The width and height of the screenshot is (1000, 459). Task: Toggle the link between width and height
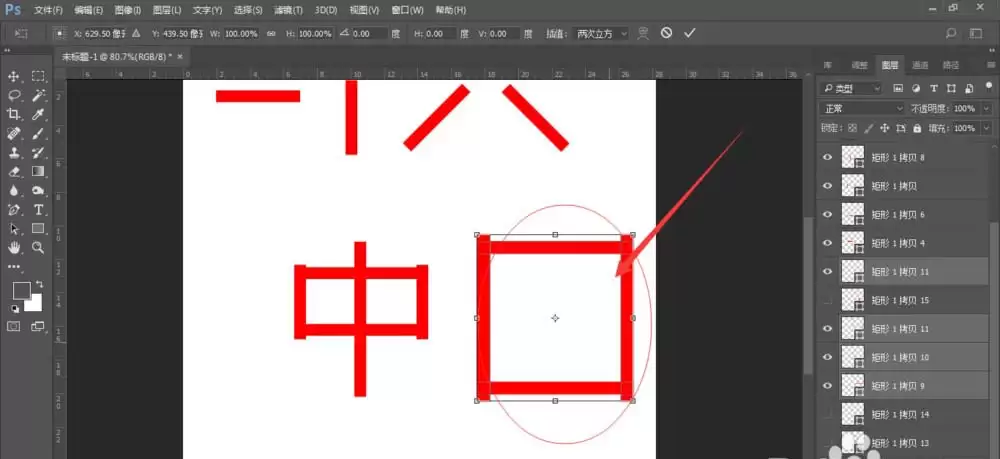[271, 33]
